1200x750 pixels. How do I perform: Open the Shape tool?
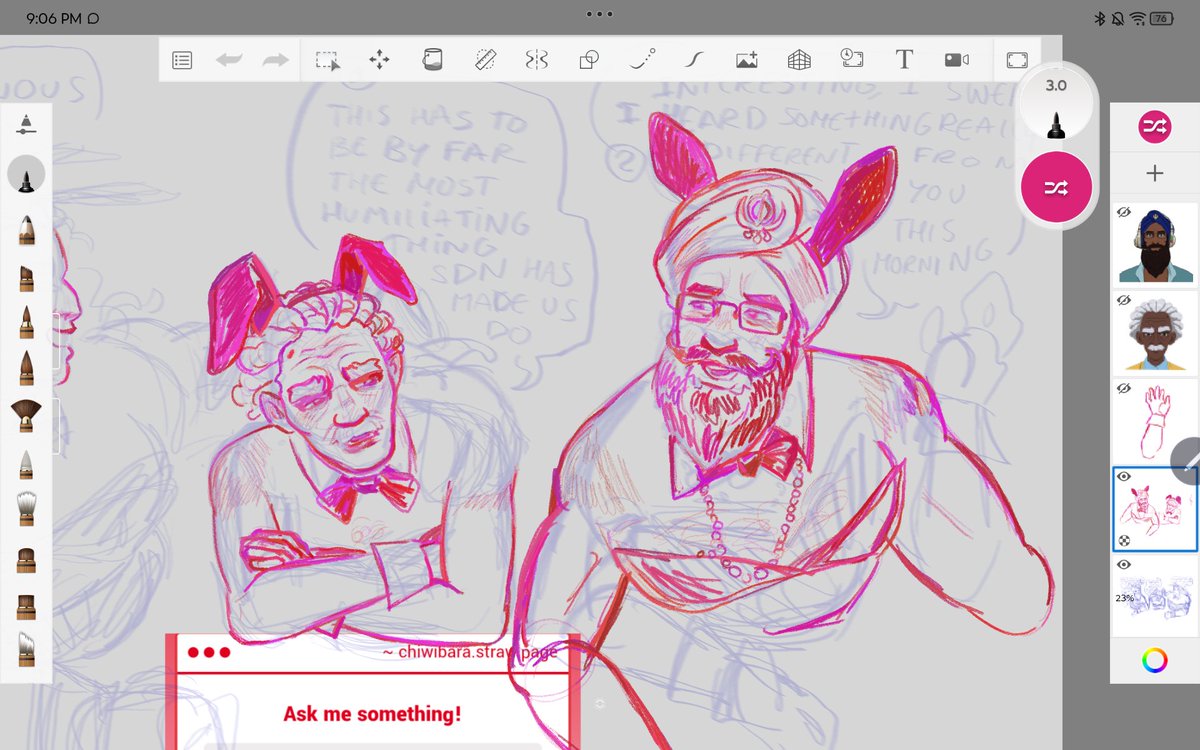coord(589,60)
